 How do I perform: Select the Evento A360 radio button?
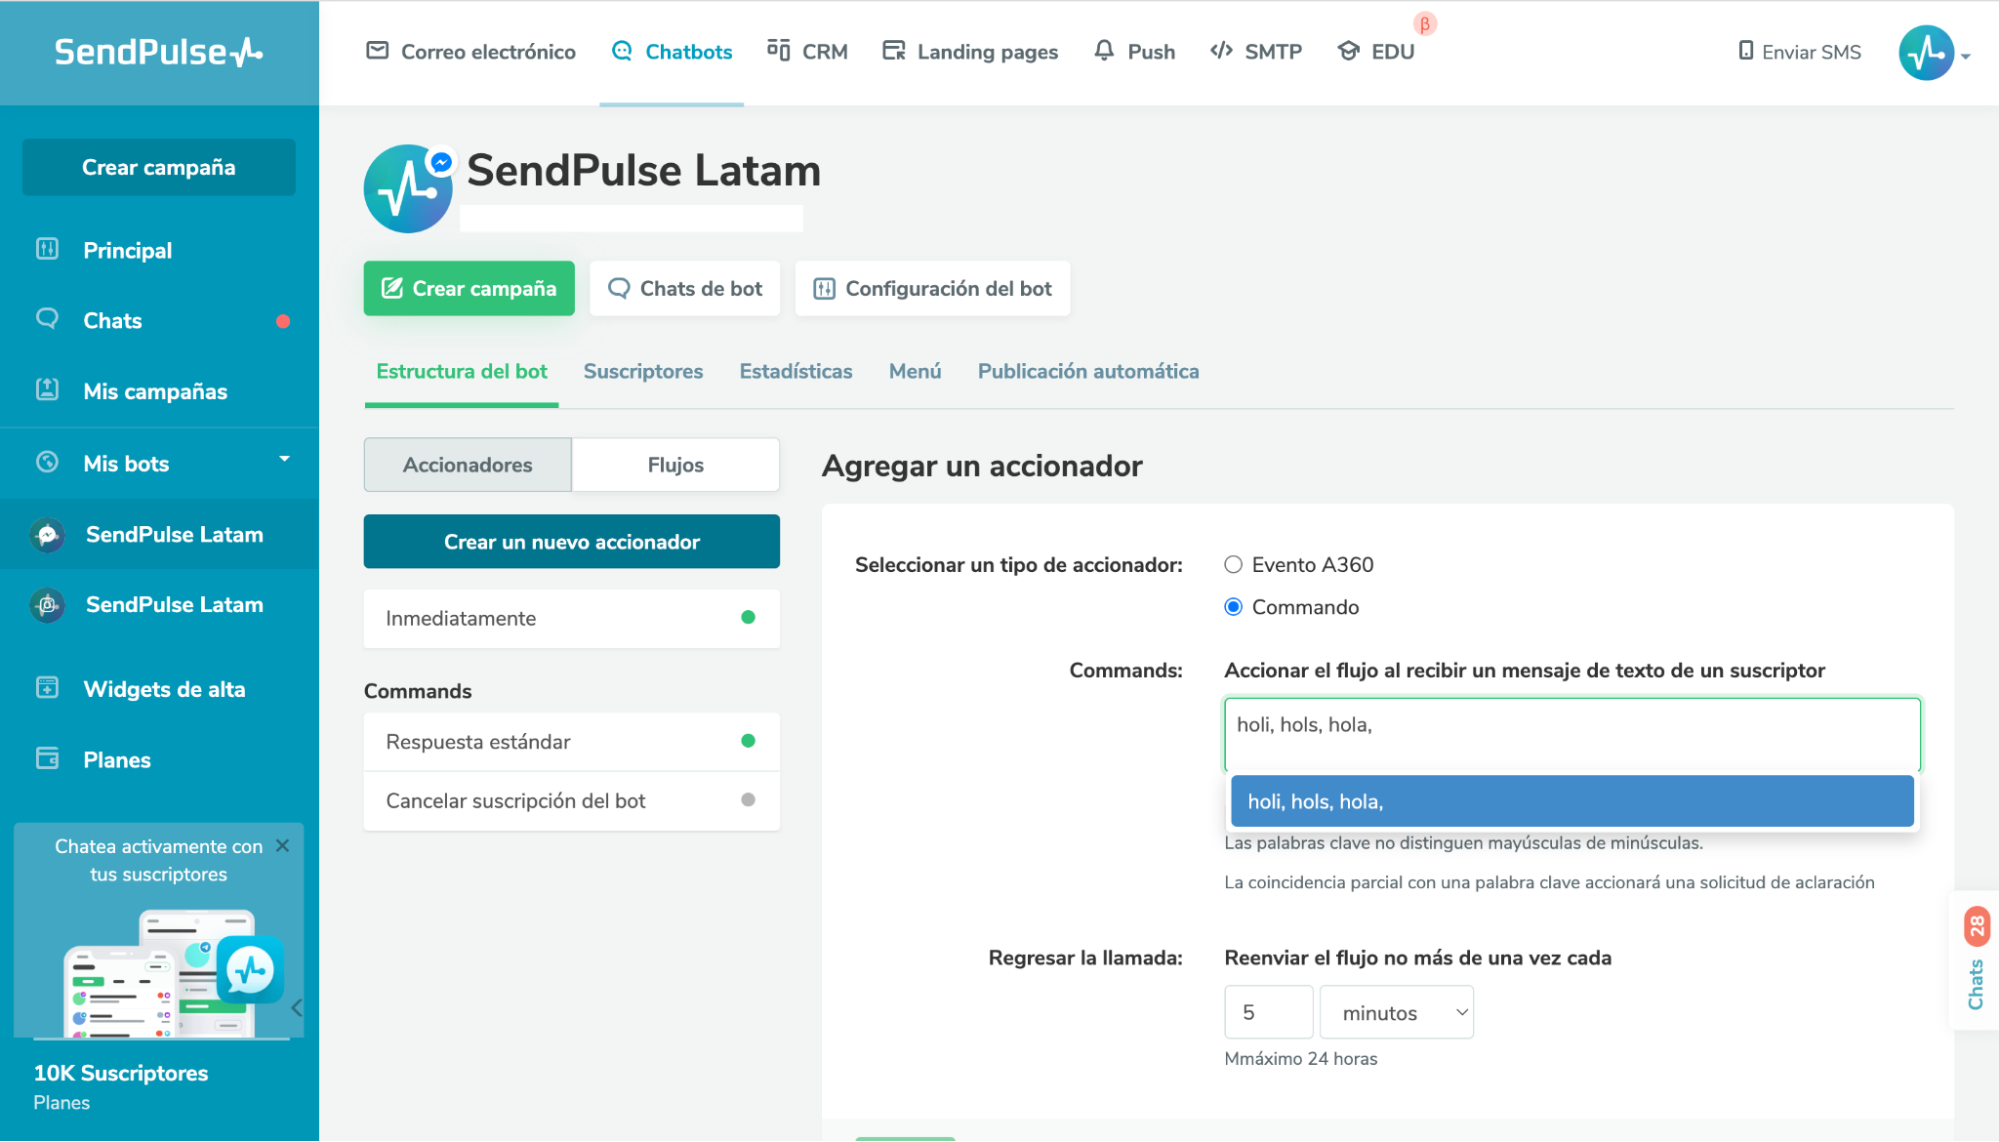tap(1233, 565)
